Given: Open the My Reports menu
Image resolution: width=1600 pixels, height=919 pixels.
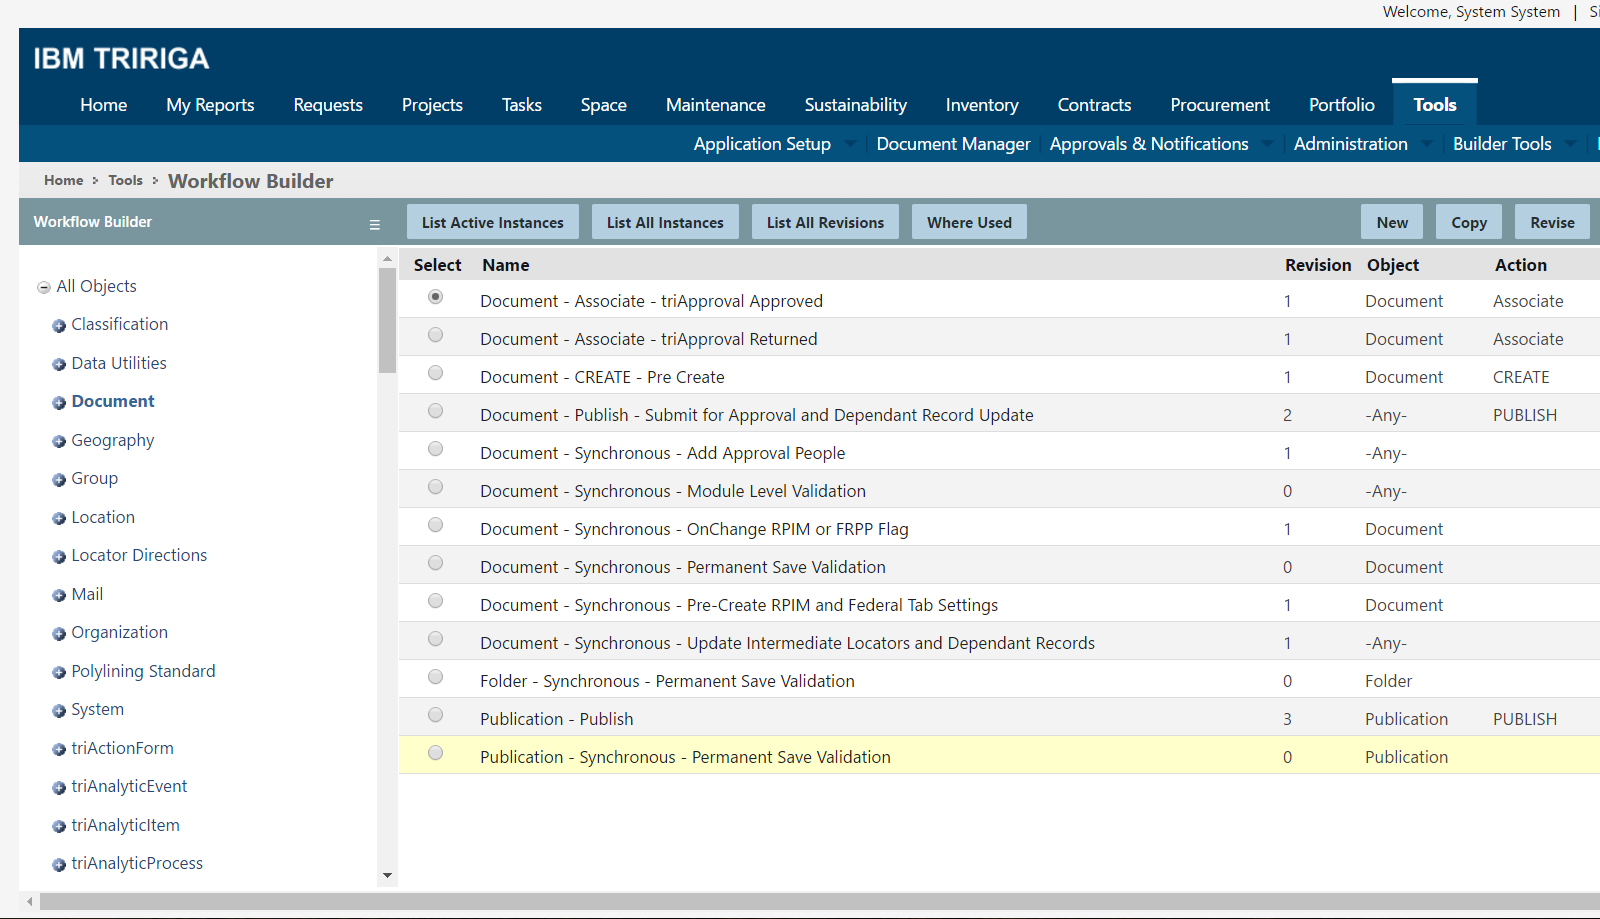Looking at the screenshot, I should coord(210,105).
